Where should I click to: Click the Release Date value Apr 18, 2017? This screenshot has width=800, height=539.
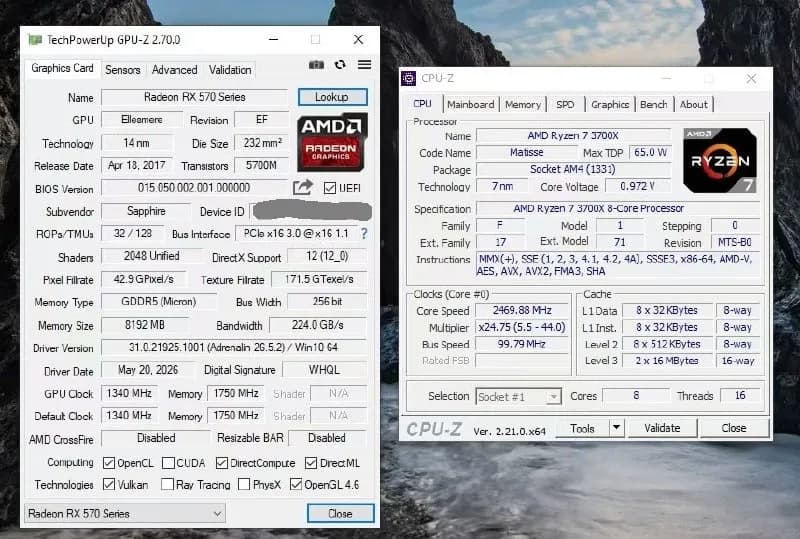137,165
